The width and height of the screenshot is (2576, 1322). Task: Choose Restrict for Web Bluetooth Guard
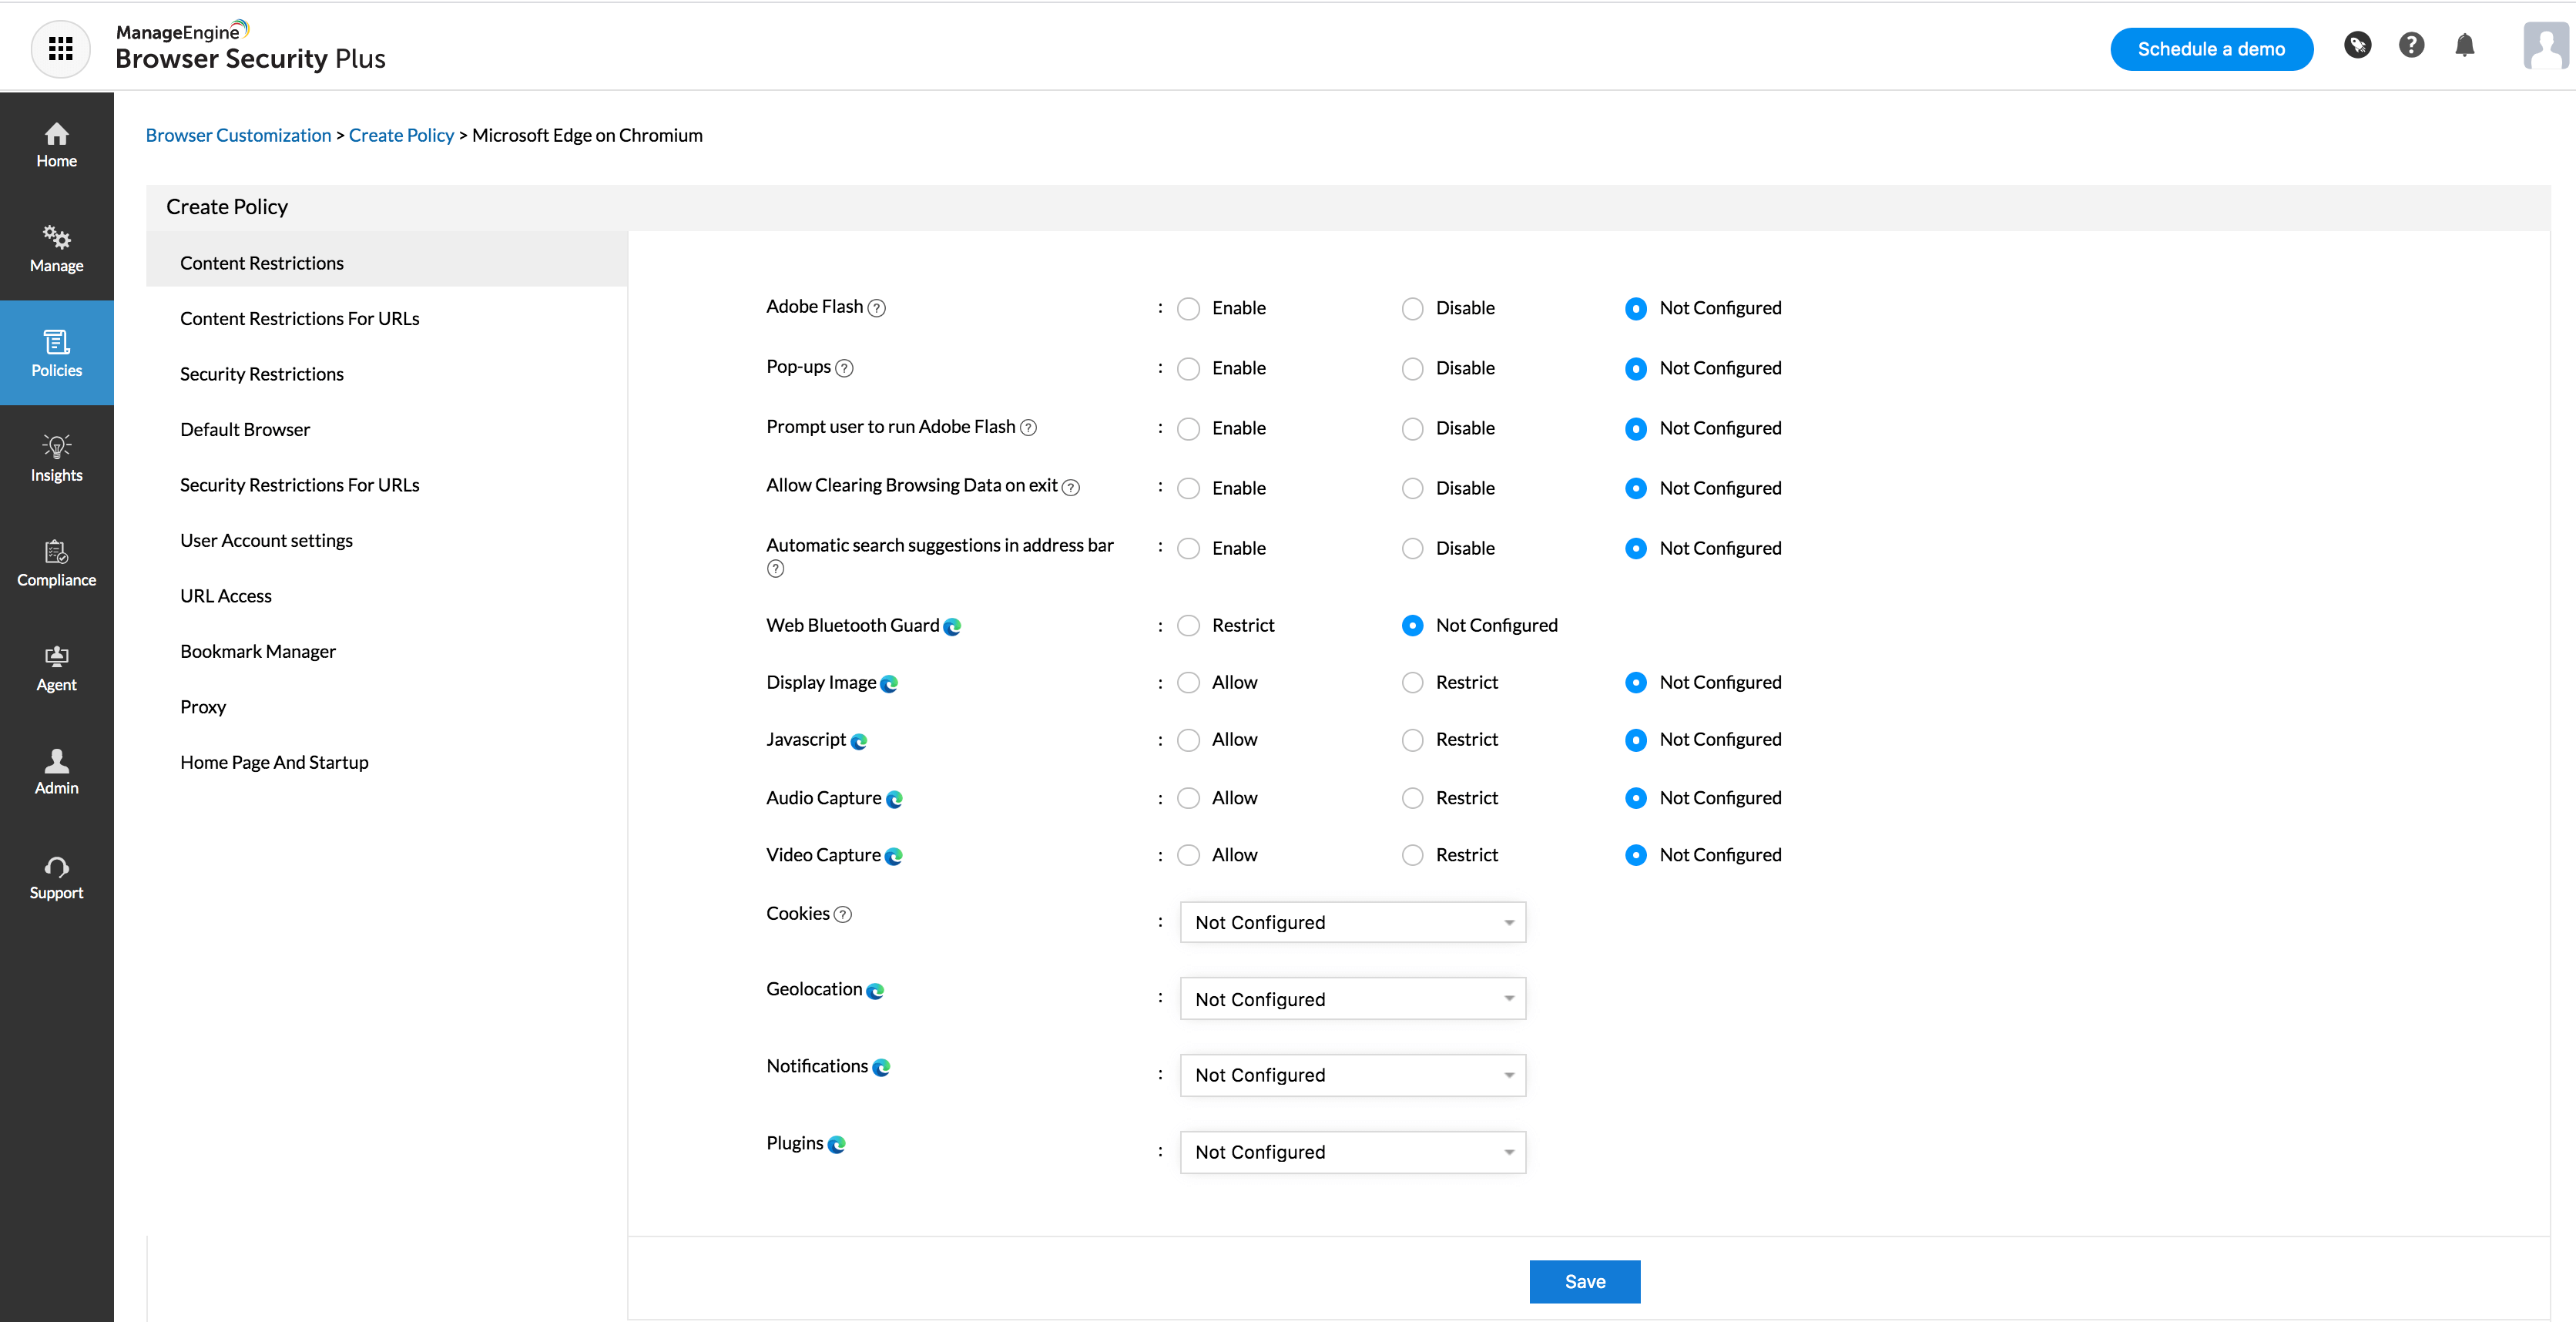pyautogui.click(x=1188, y=626)
